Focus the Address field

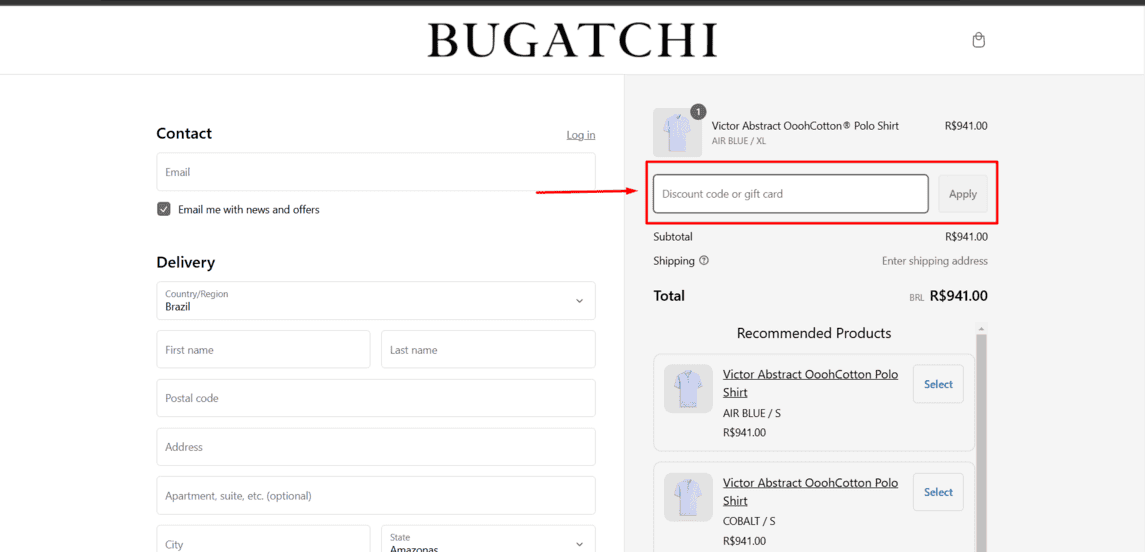click(x=376, y=447)
